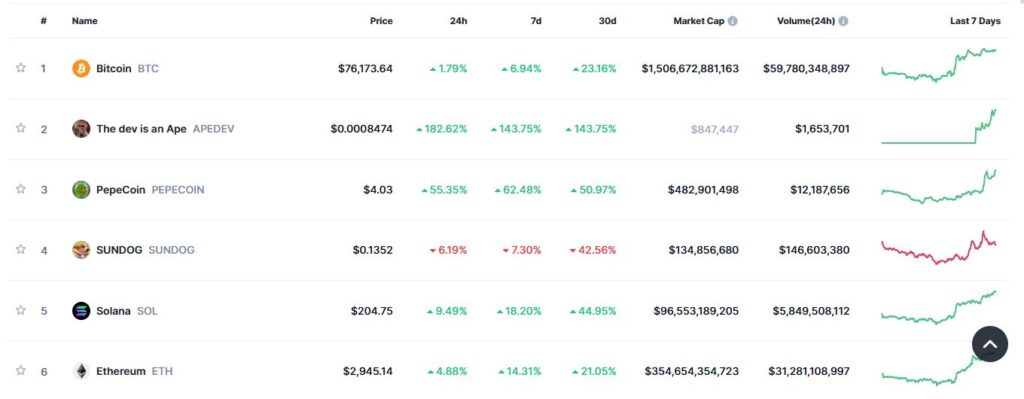Click the back-to-top arrow button
1024x399 pixels.
pyautogui.click(x=990, y=344)
